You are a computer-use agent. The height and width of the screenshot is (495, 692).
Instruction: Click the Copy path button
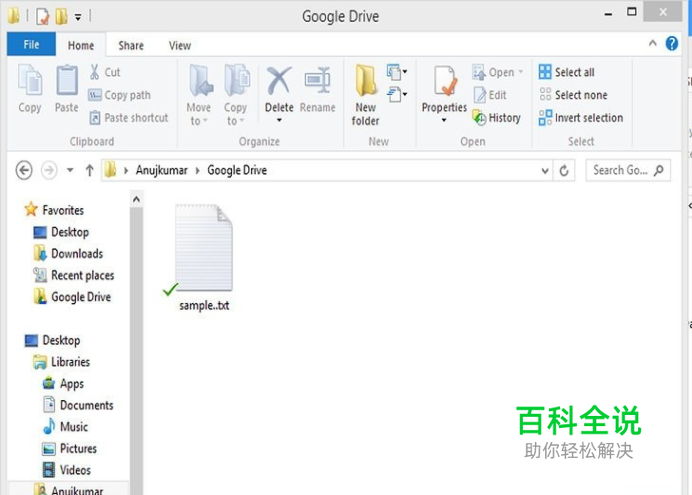point(120,95)
